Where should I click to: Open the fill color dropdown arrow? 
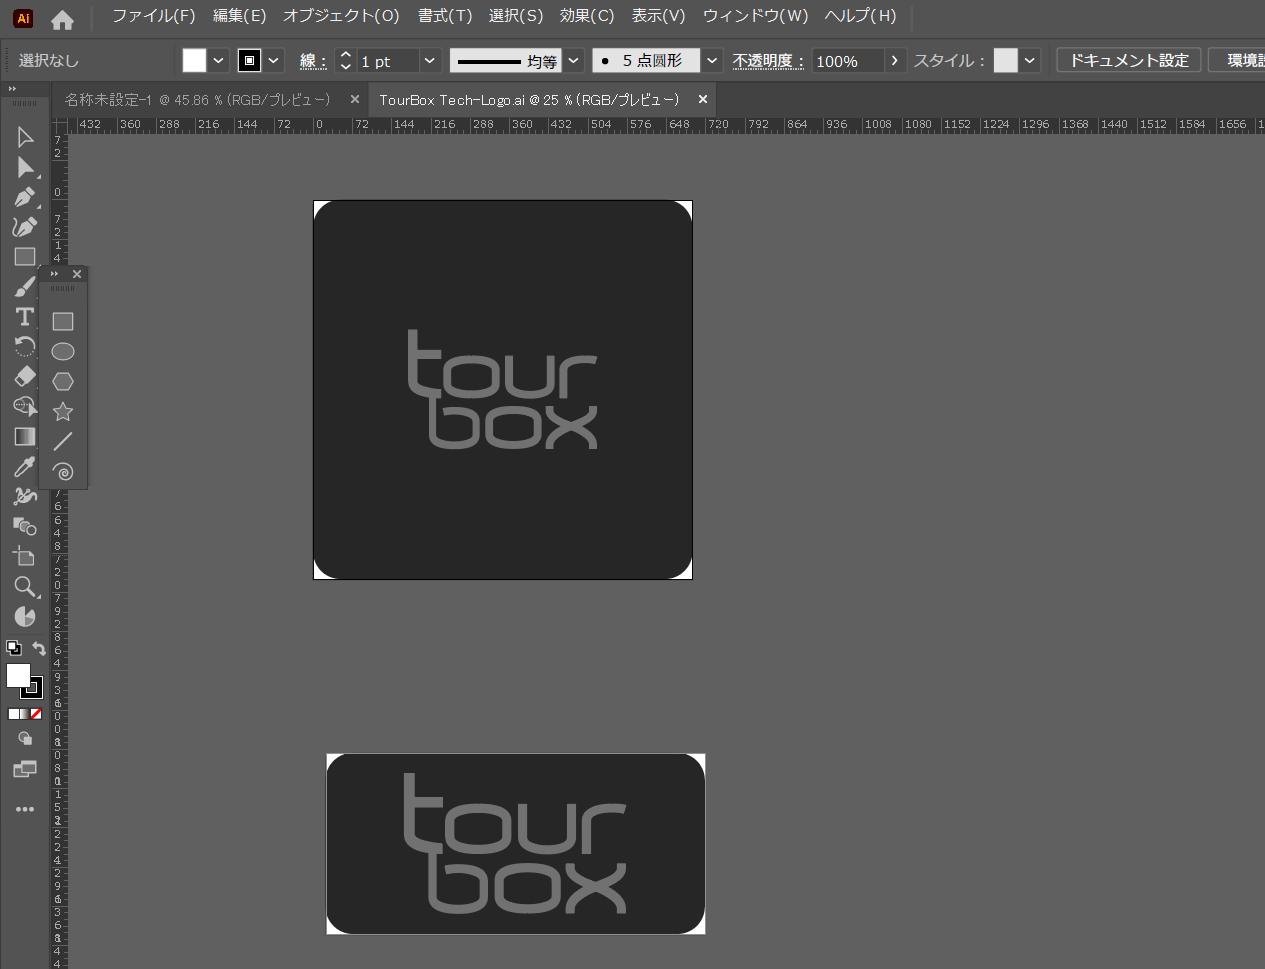click(x=218, y=61)
